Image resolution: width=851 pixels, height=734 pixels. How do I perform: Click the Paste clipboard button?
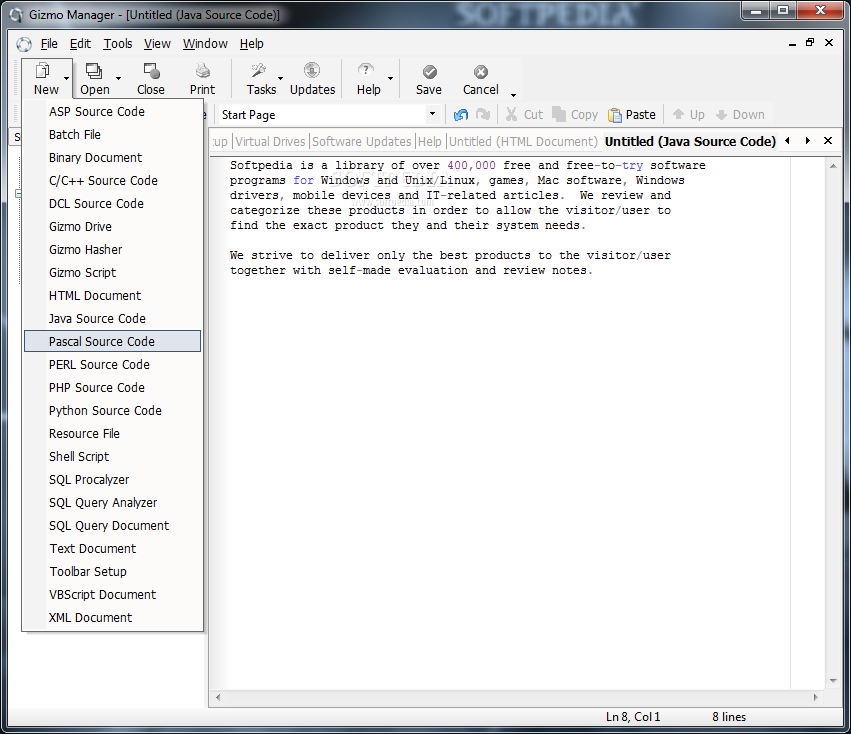632,115
